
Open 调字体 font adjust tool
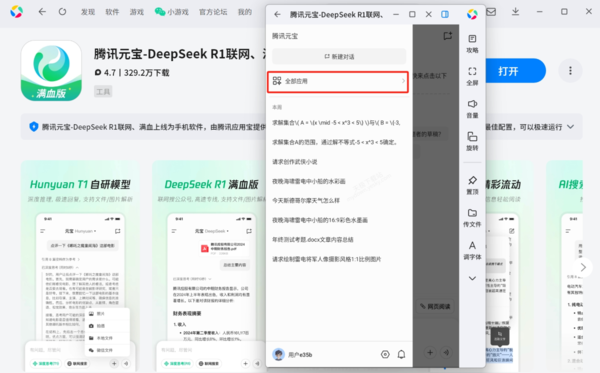472,250
